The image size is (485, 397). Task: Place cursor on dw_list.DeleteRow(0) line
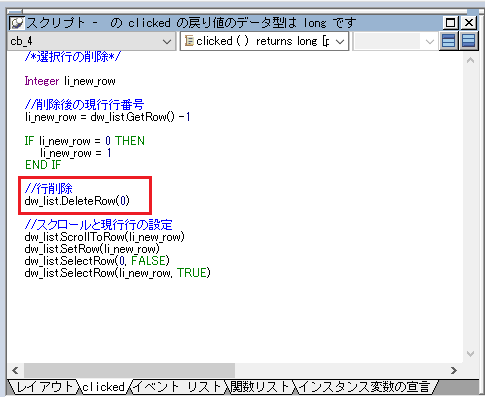tap(77, 201)
